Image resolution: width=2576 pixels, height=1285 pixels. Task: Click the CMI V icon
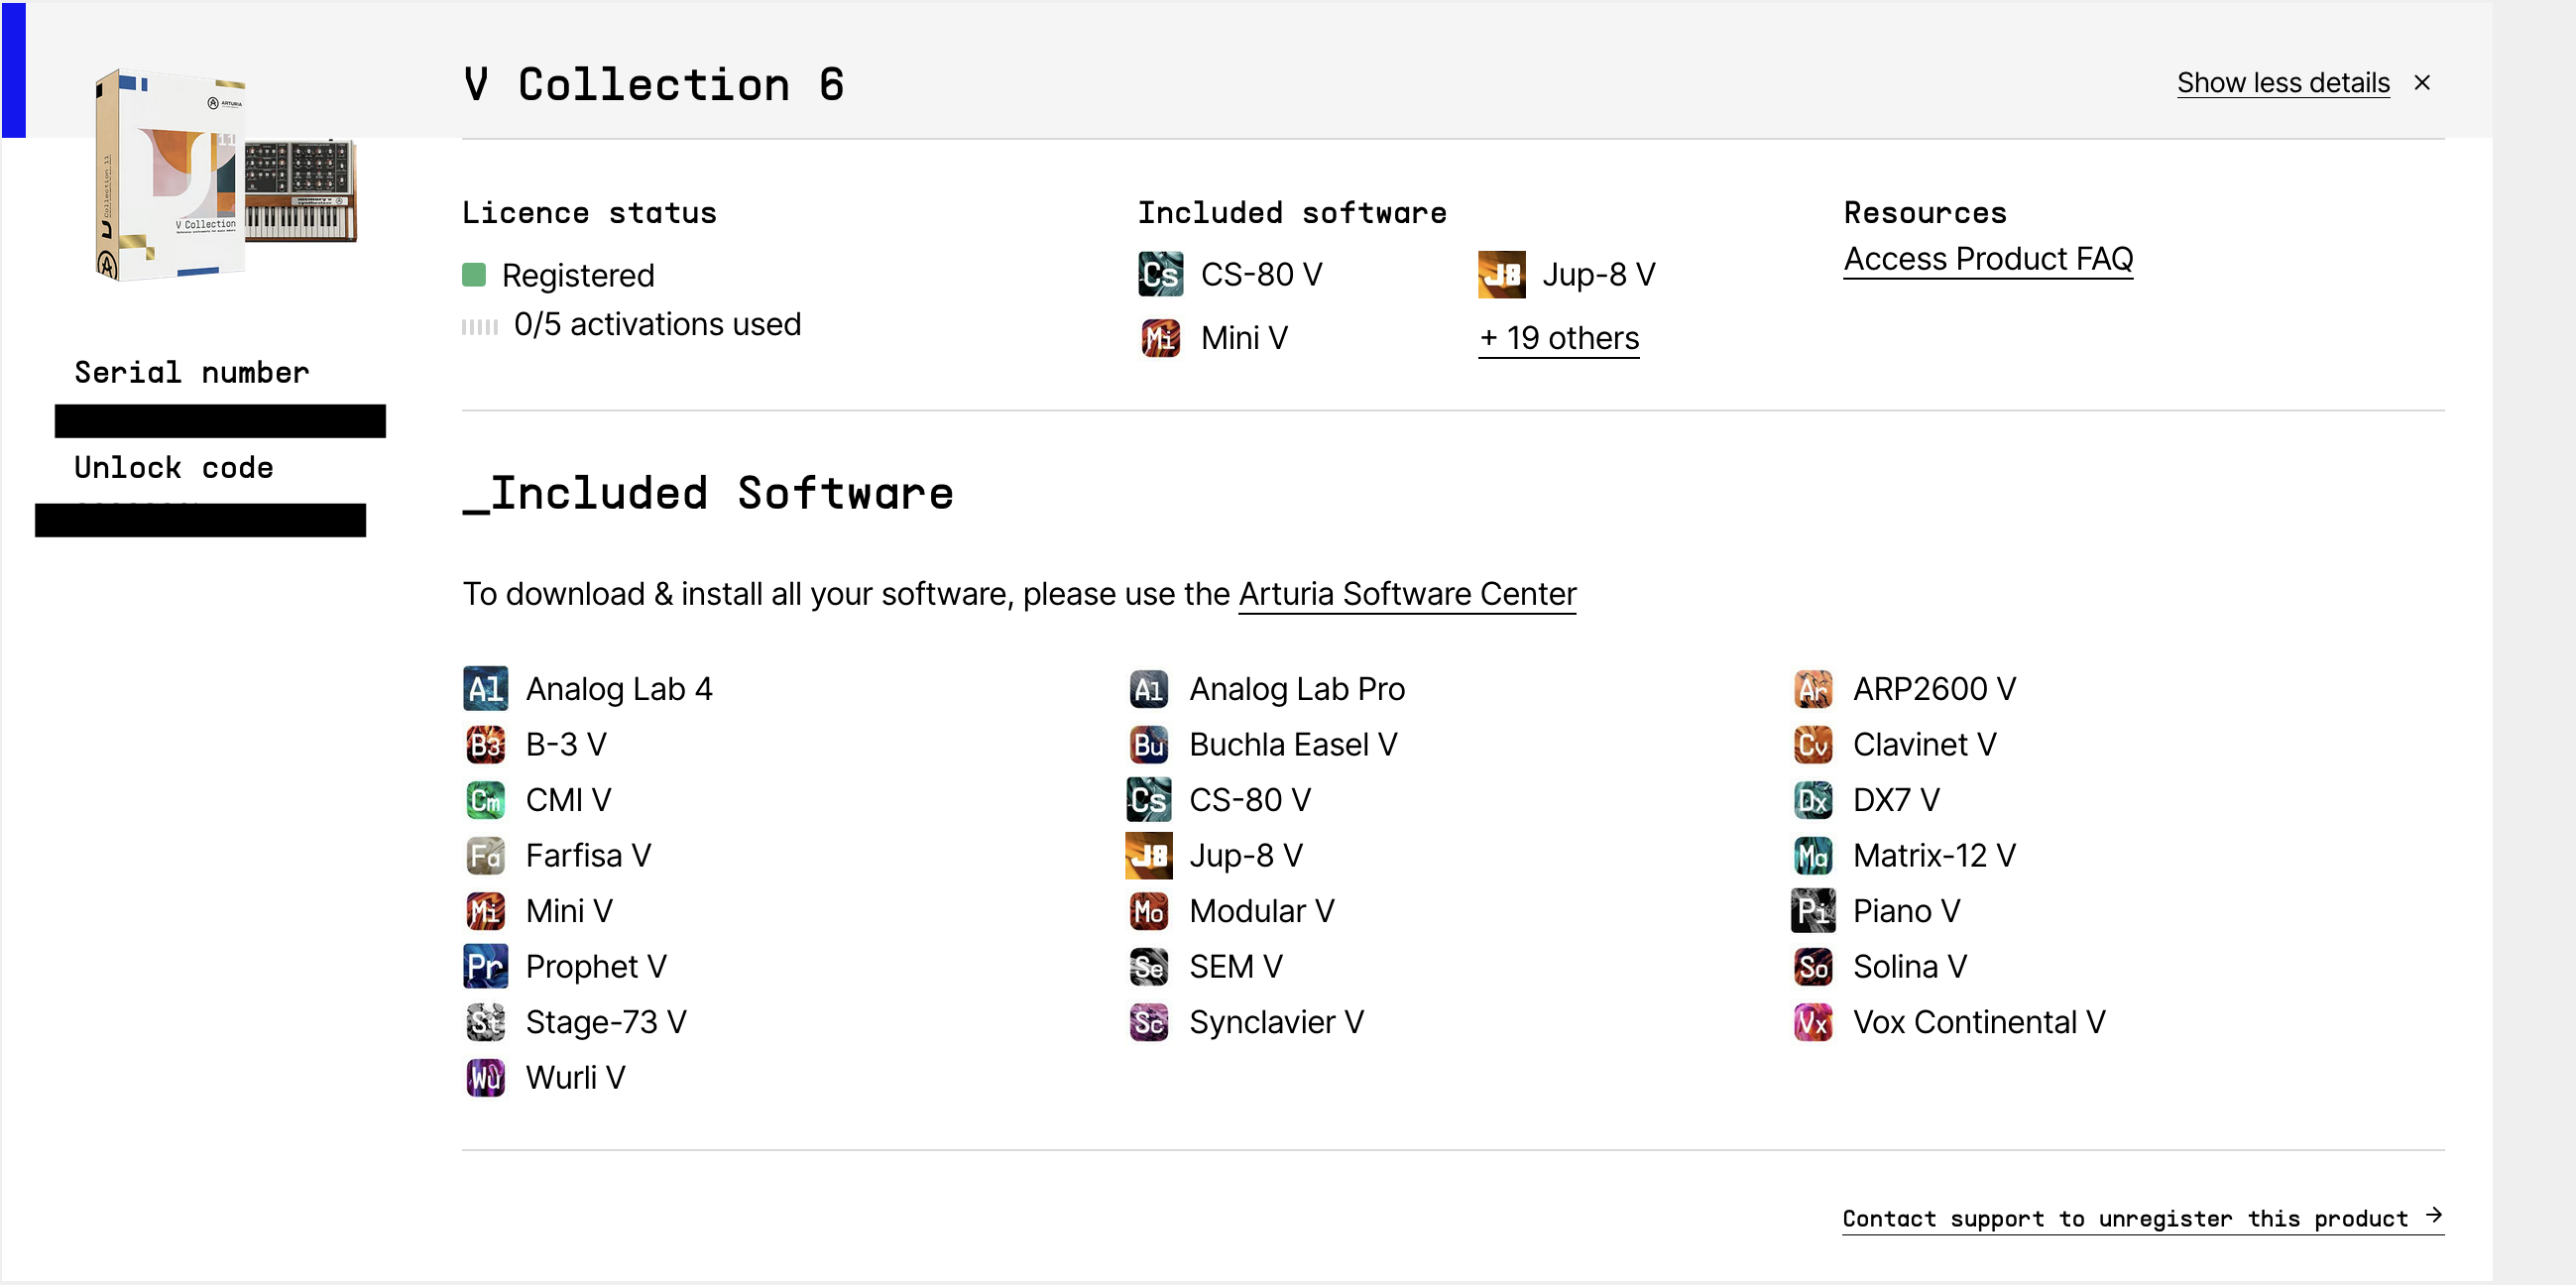coord(485,800)
